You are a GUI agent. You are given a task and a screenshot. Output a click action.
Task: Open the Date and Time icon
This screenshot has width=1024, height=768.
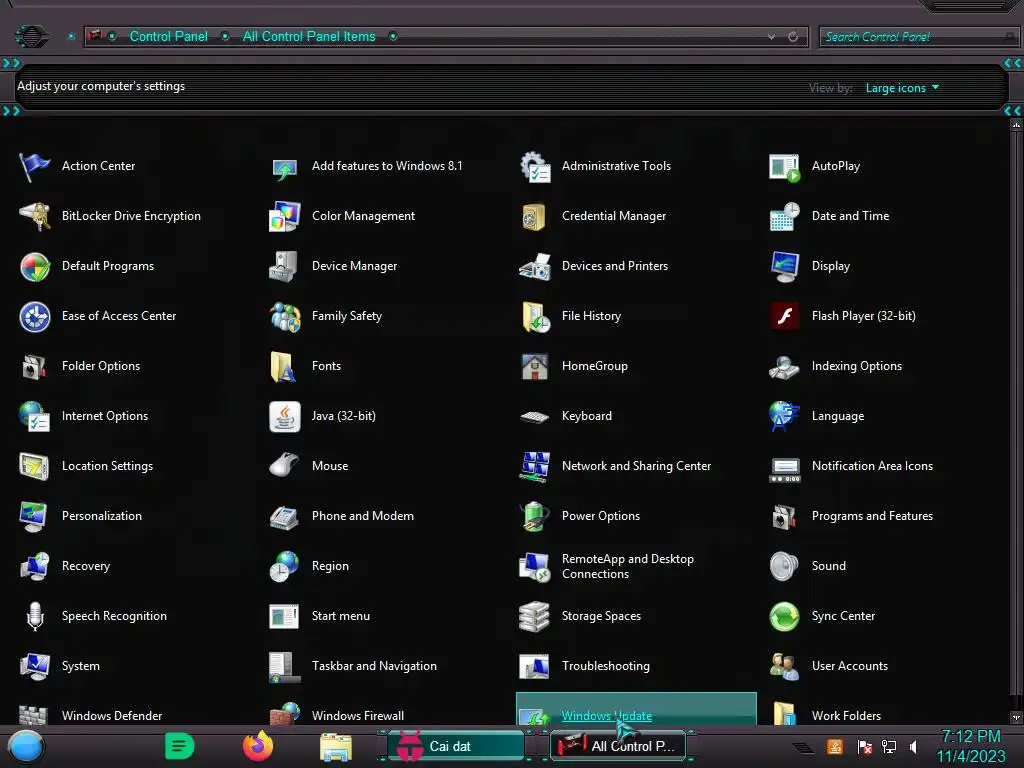(784, 216)
